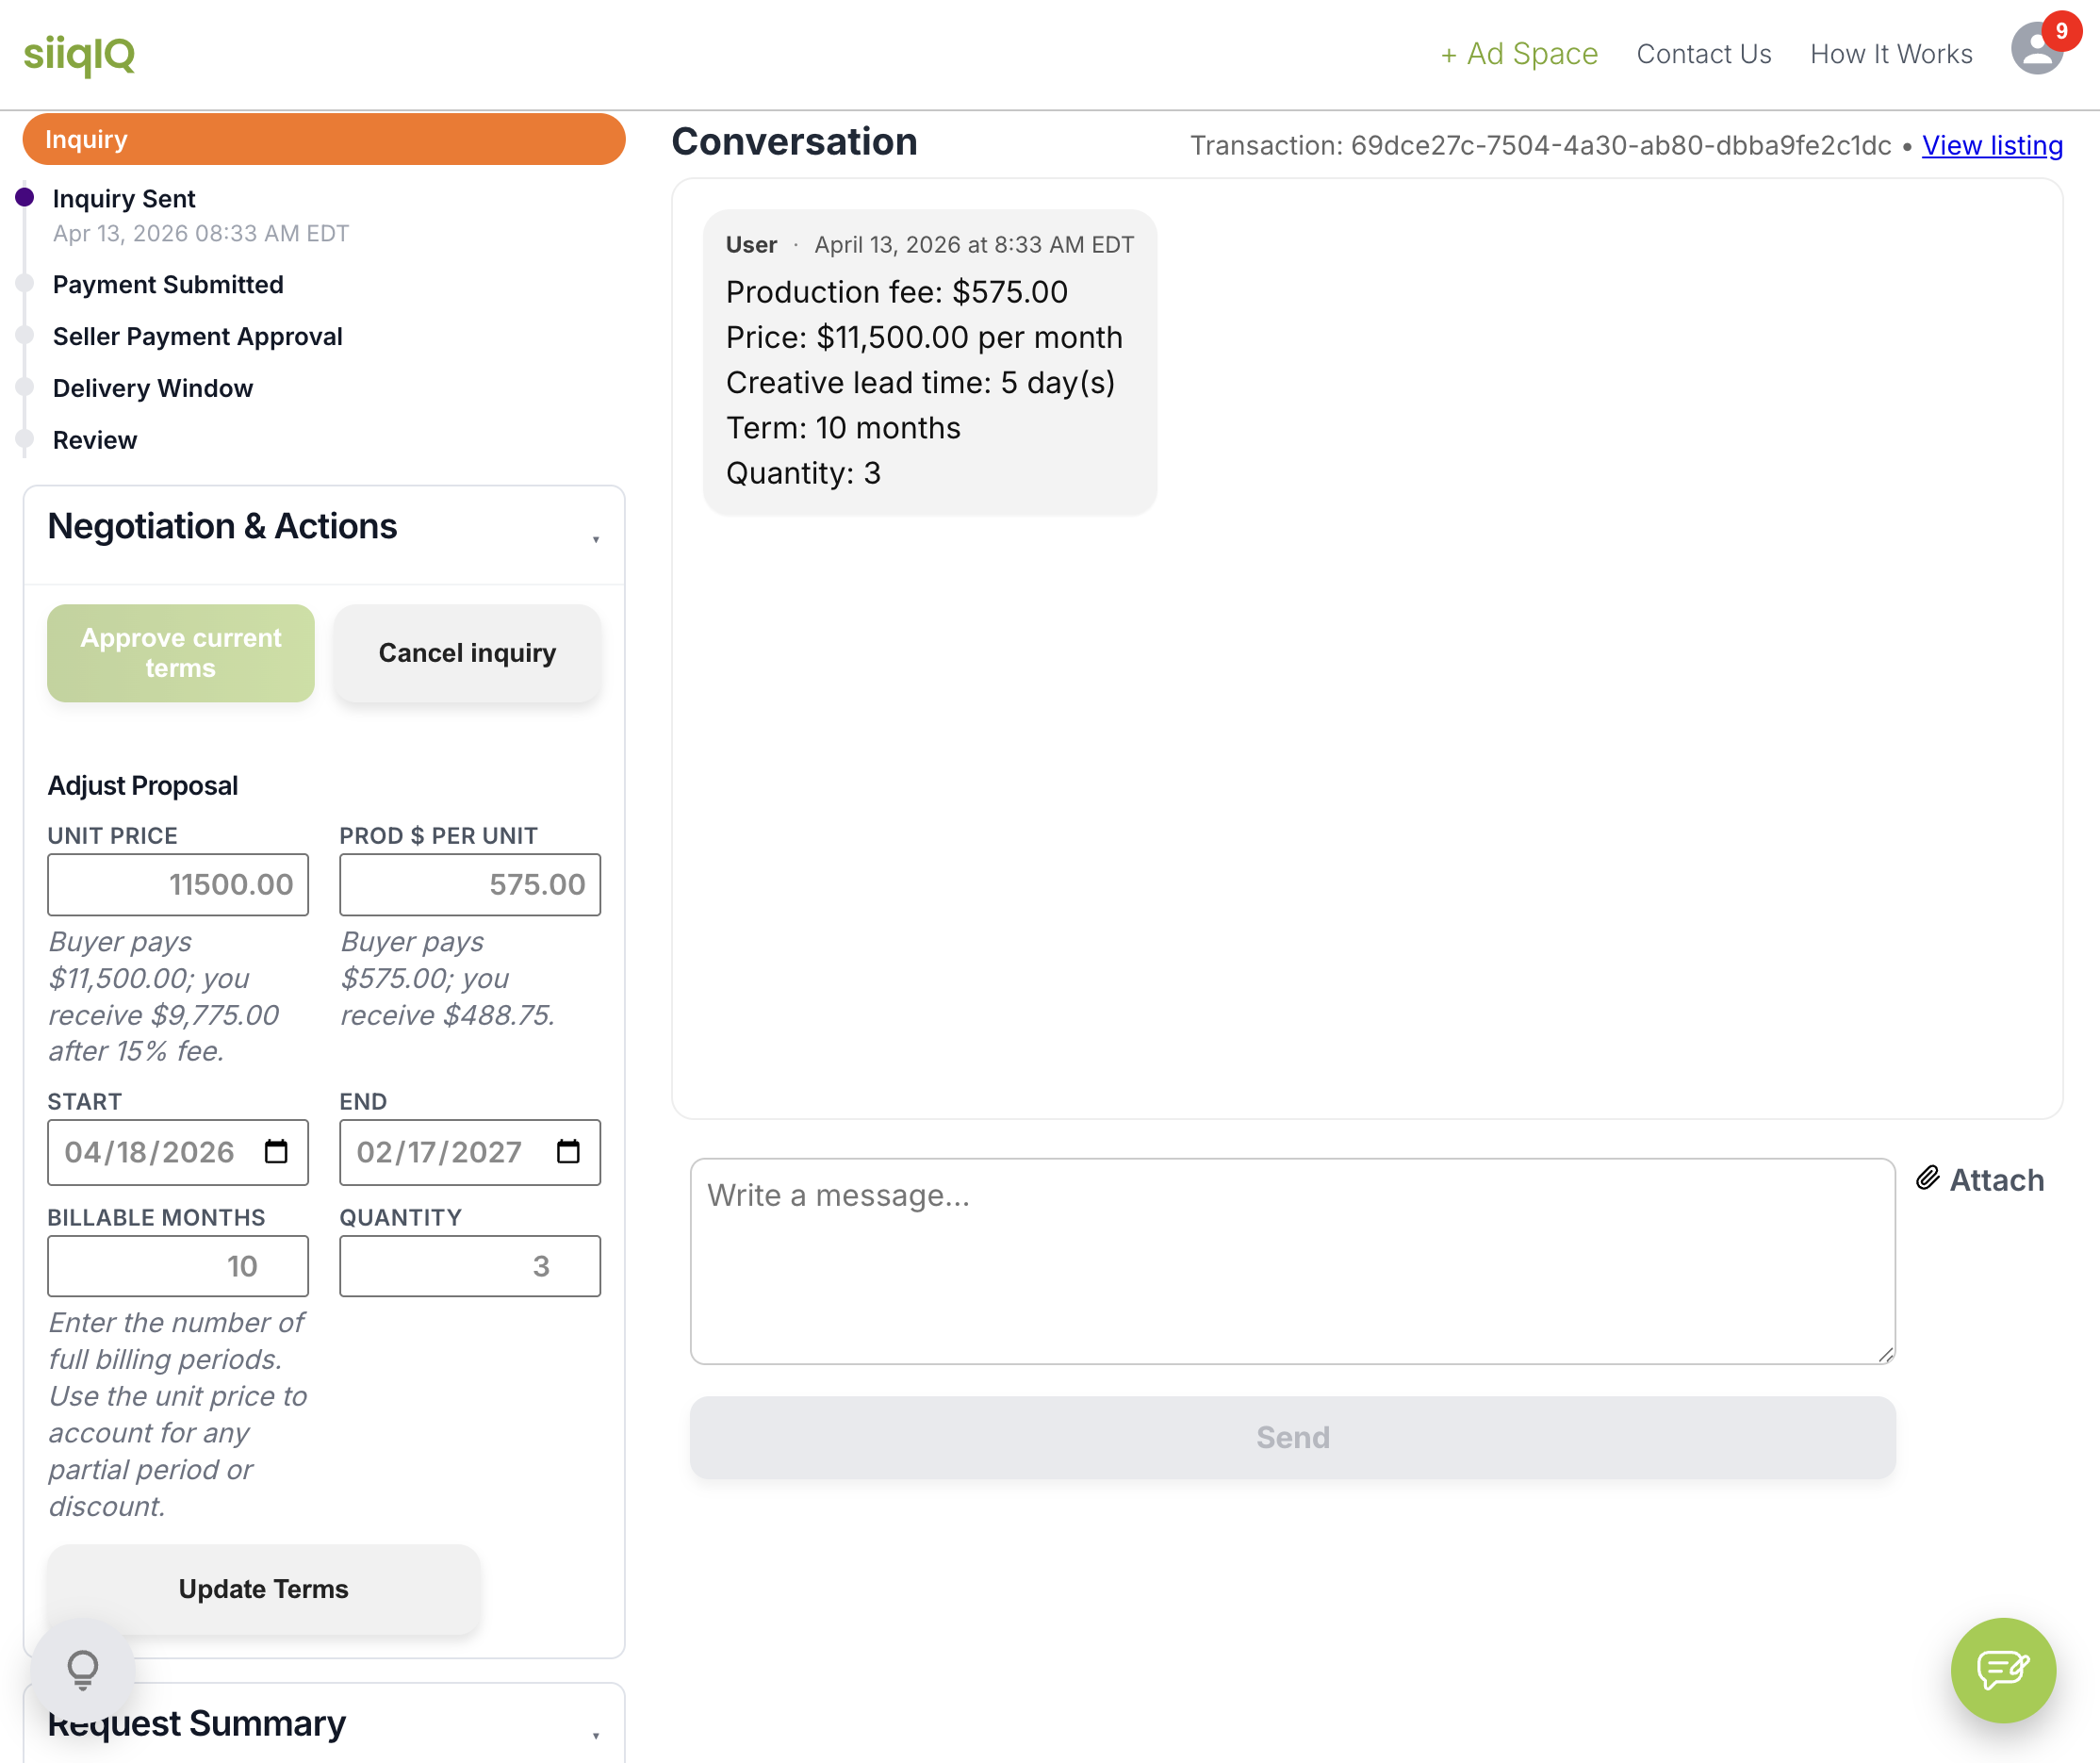Open the END date calendar picker icon
The height and width of the screenshot is (1763, 2100).
click(568, 1151)
